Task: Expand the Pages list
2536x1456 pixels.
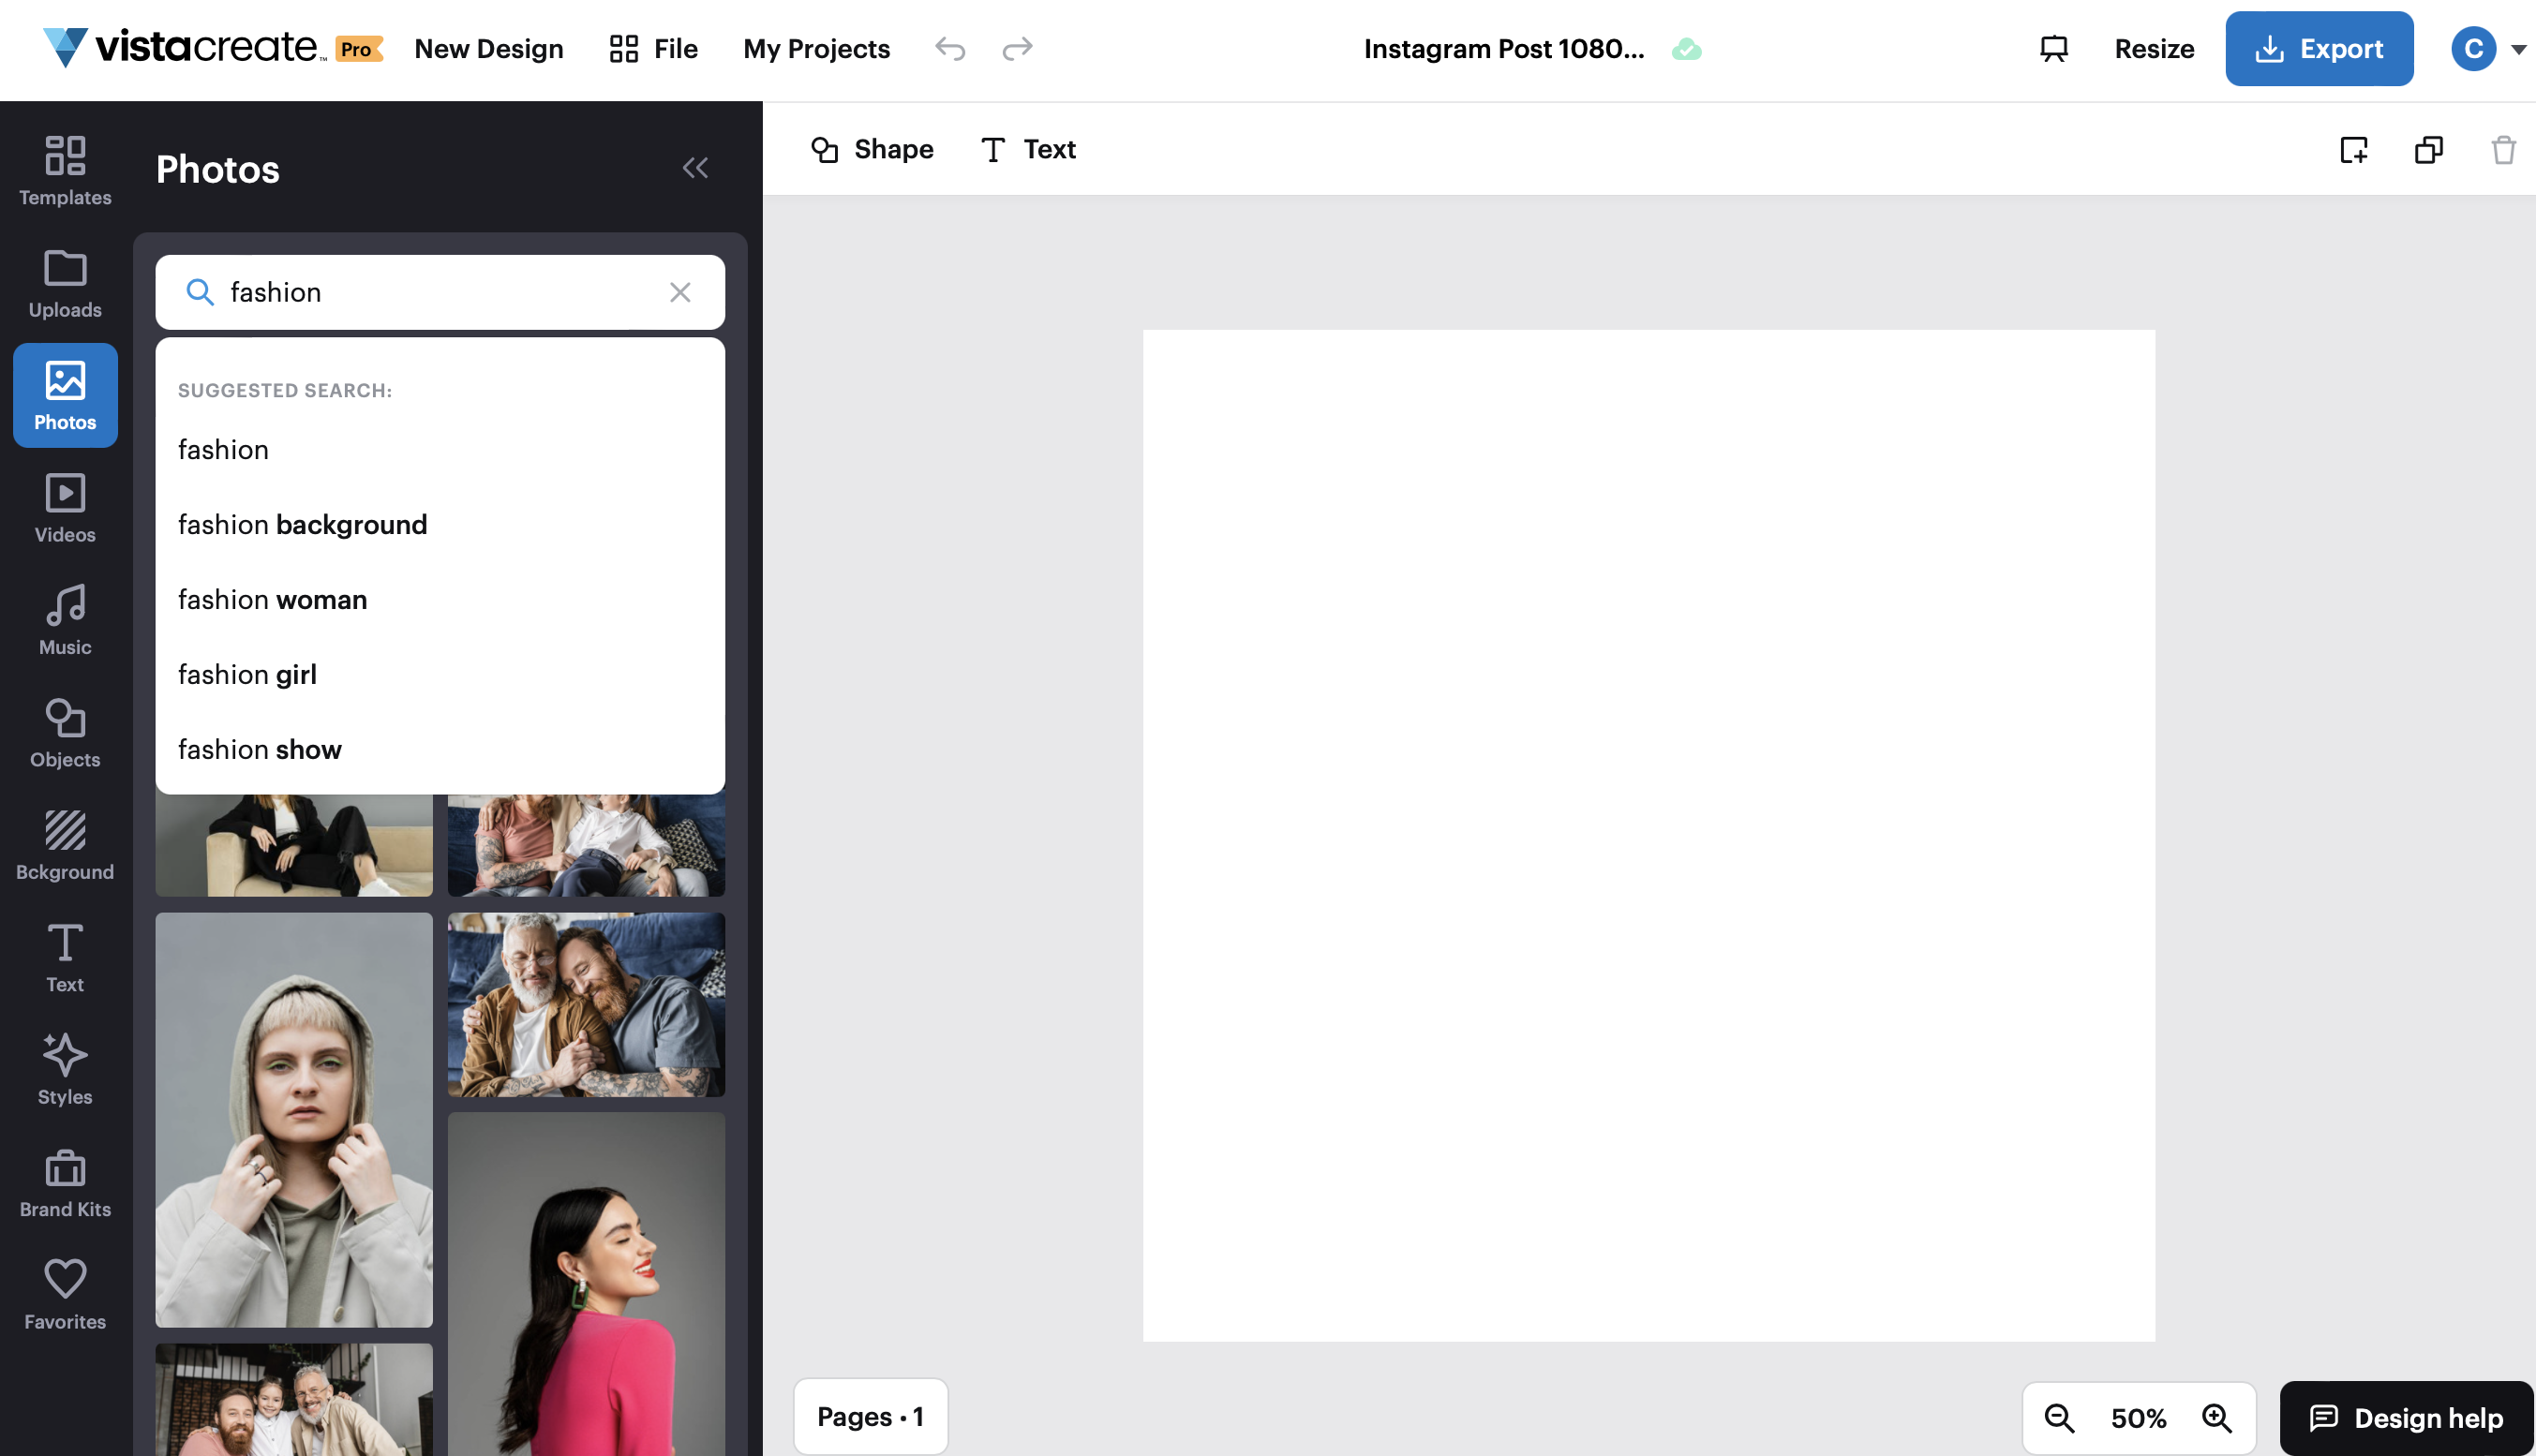Action: [870, 1416]
